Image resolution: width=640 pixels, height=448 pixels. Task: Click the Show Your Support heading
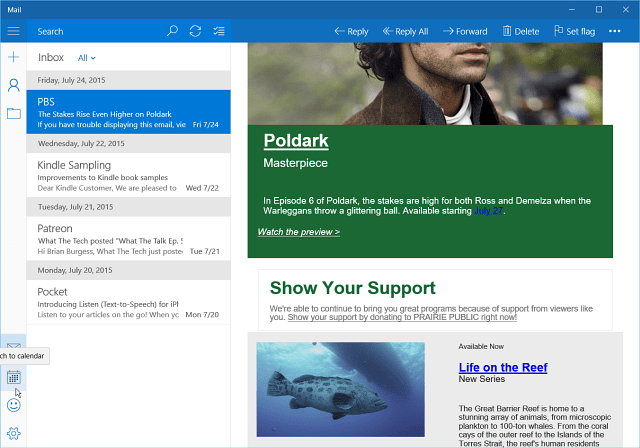353,288
